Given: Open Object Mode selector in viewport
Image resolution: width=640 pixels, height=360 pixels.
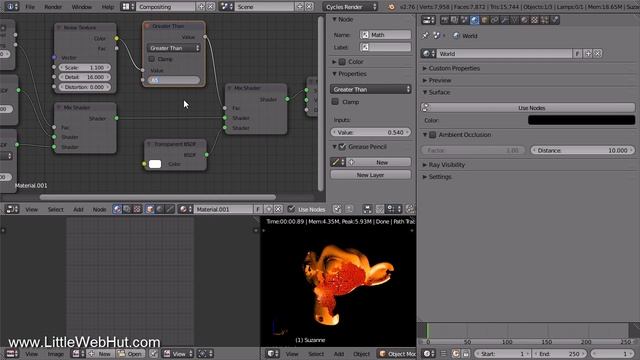Looking at the screenshot, I should [396, 354].
